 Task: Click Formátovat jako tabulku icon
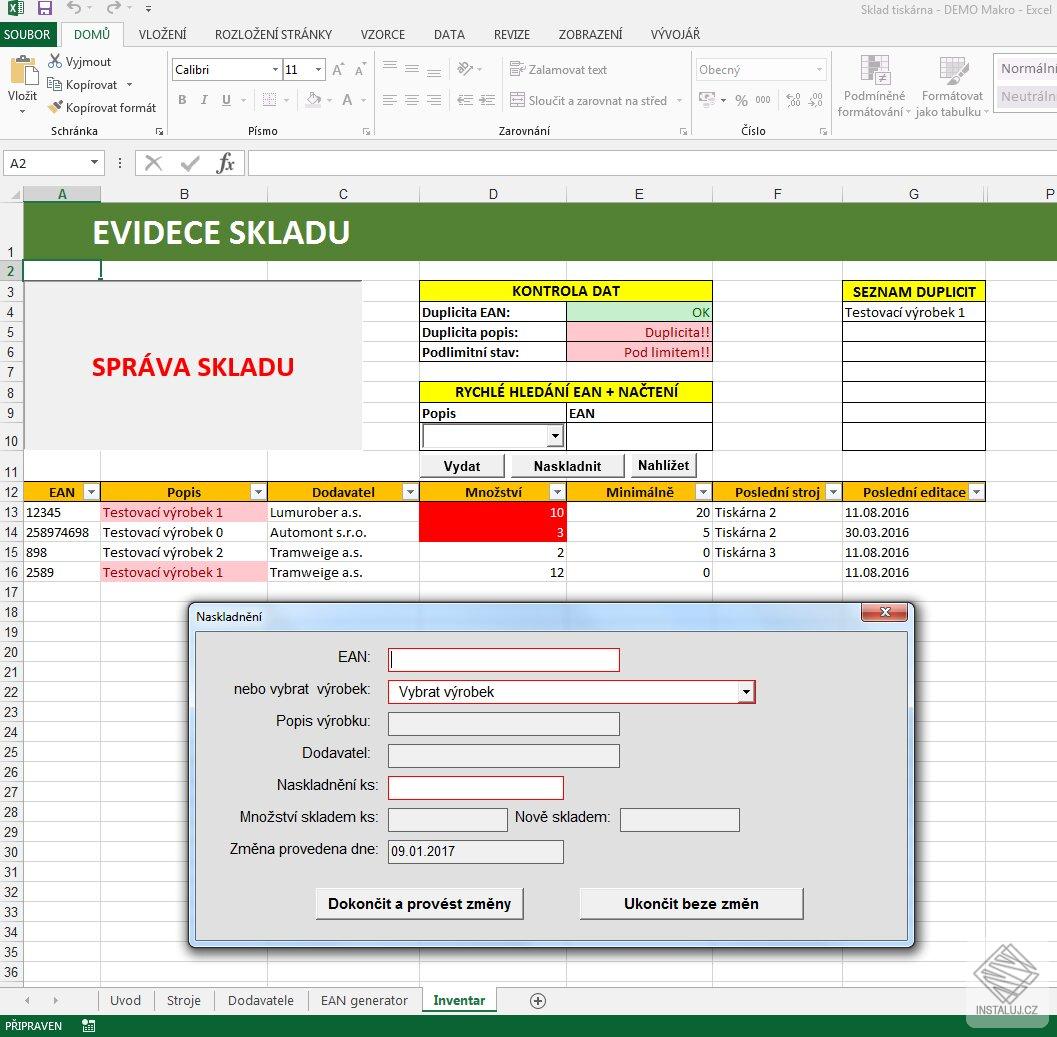point(952,86)
